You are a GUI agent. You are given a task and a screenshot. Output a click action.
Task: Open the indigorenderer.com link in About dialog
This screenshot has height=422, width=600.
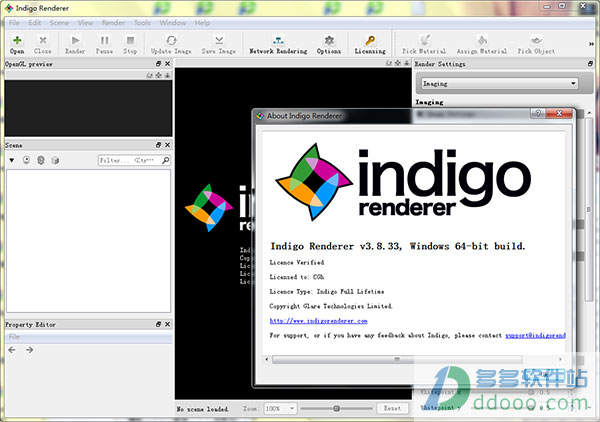coord(318,321)
